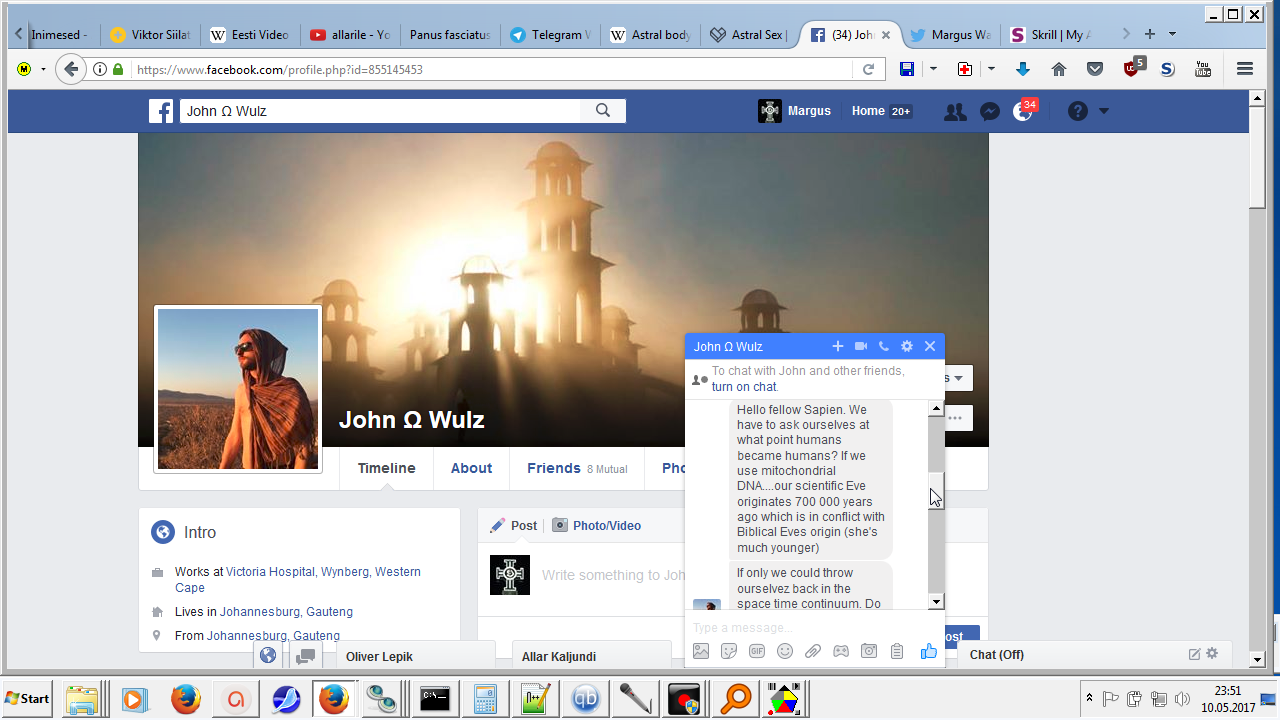The image size is (1280, 720).
Task: Expand the Facebook account dropdown arrow
Action: tap(1104, 112)
